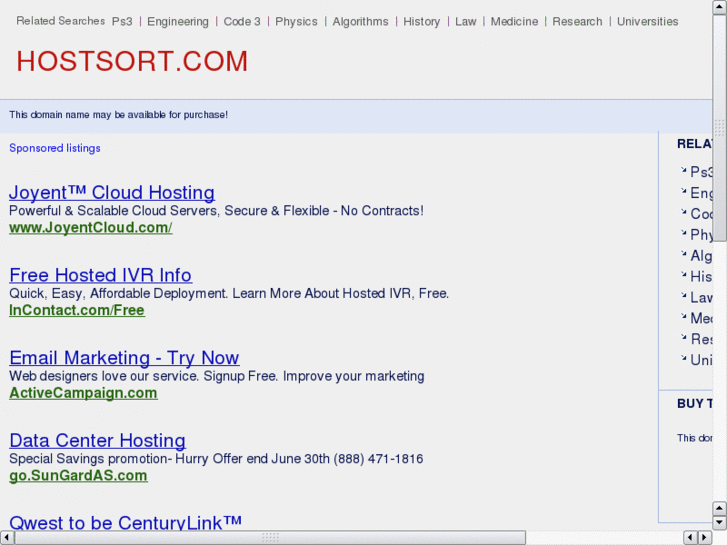Follow the go.SunGardAS.com URL

(x=78, y=475)
